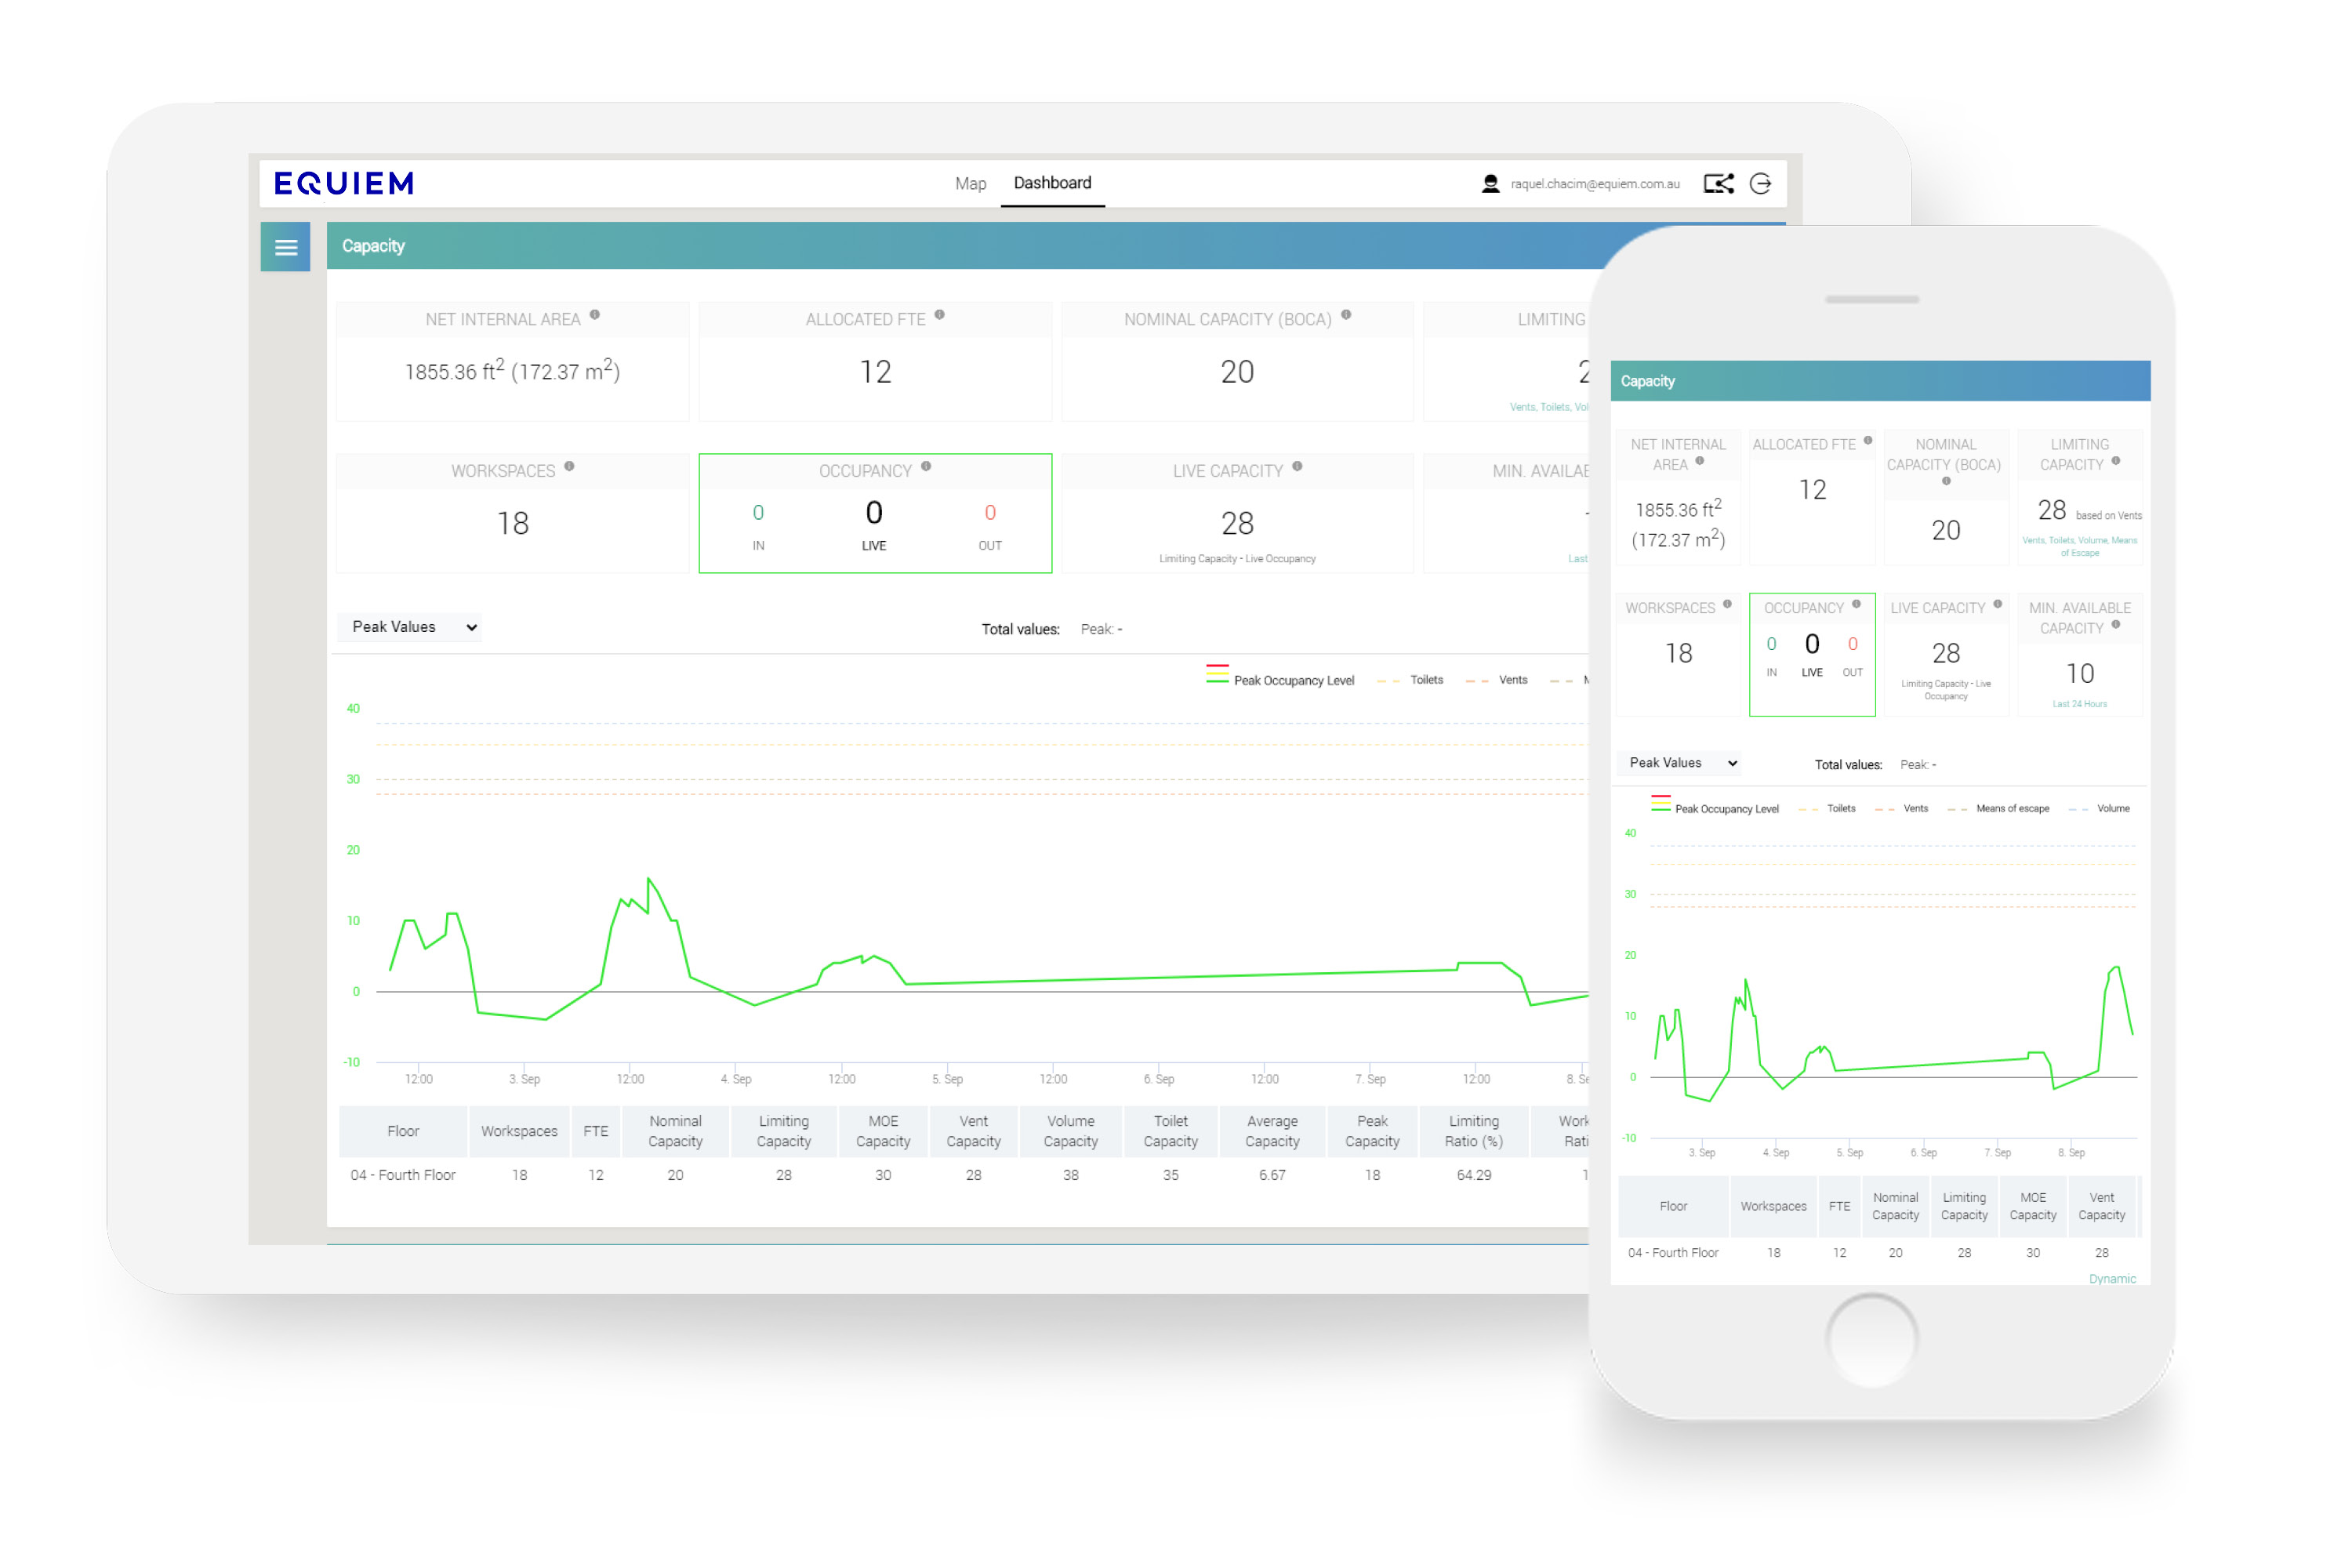Screen dimensions: 2352x1568
Task: Open Peak Values dropdown on phone
Action: (1682, 763)
